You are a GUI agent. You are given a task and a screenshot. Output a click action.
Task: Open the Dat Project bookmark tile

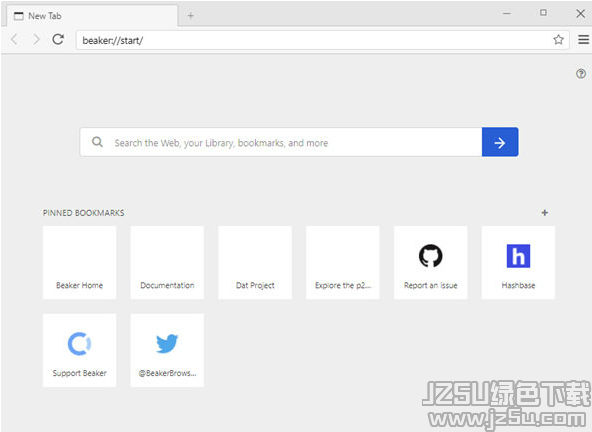(255, 262)
